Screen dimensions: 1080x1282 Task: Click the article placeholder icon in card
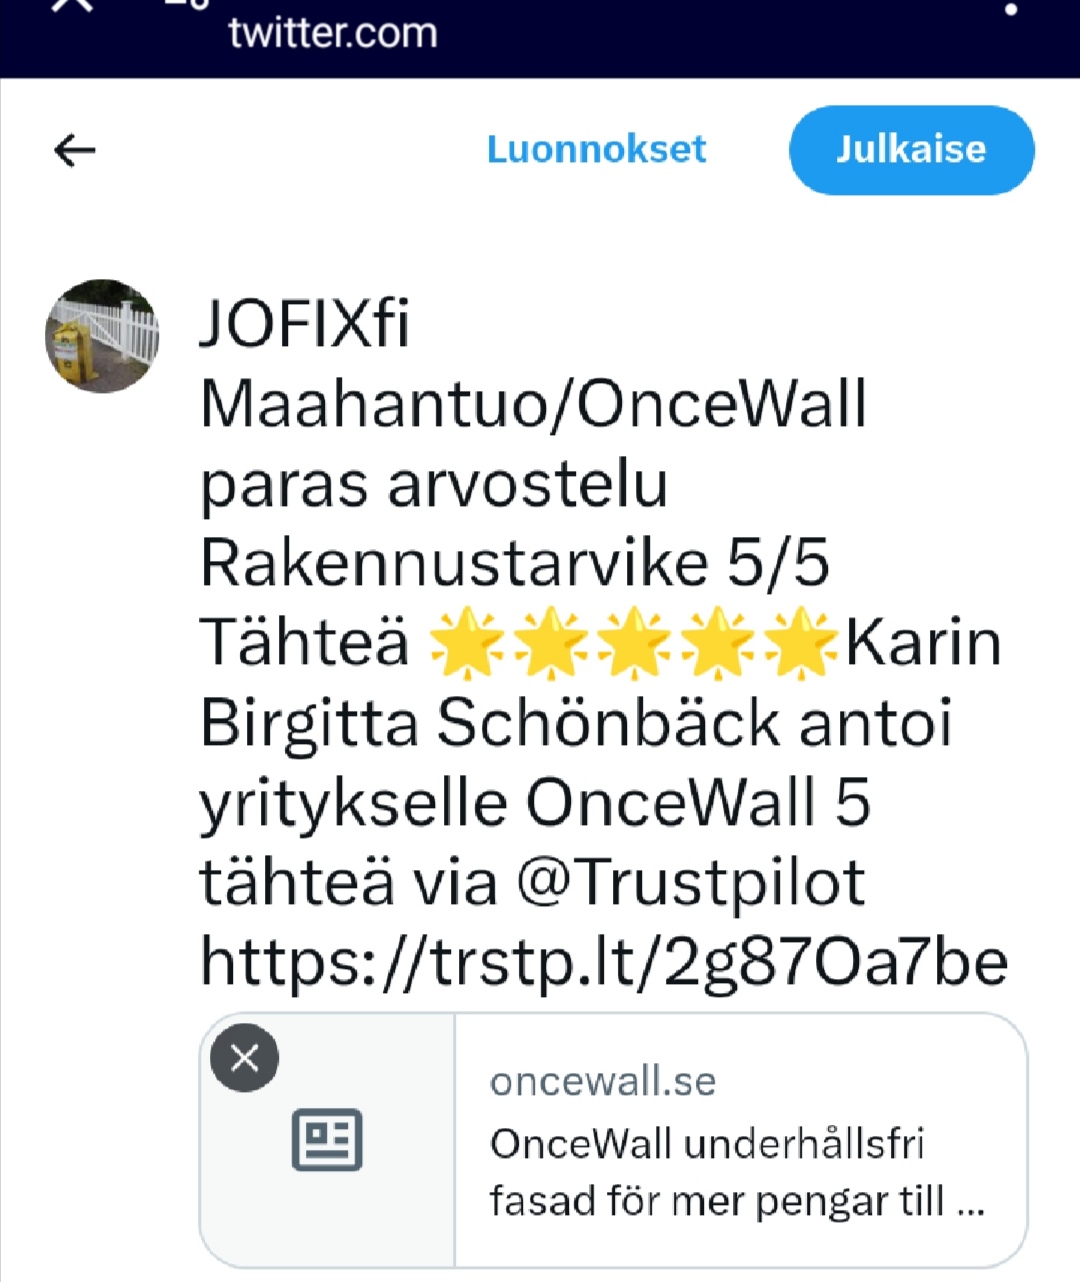[327, 1140]
